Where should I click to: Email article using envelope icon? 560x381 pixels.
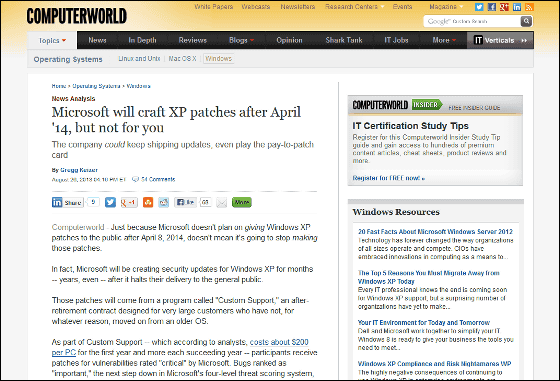221,203
